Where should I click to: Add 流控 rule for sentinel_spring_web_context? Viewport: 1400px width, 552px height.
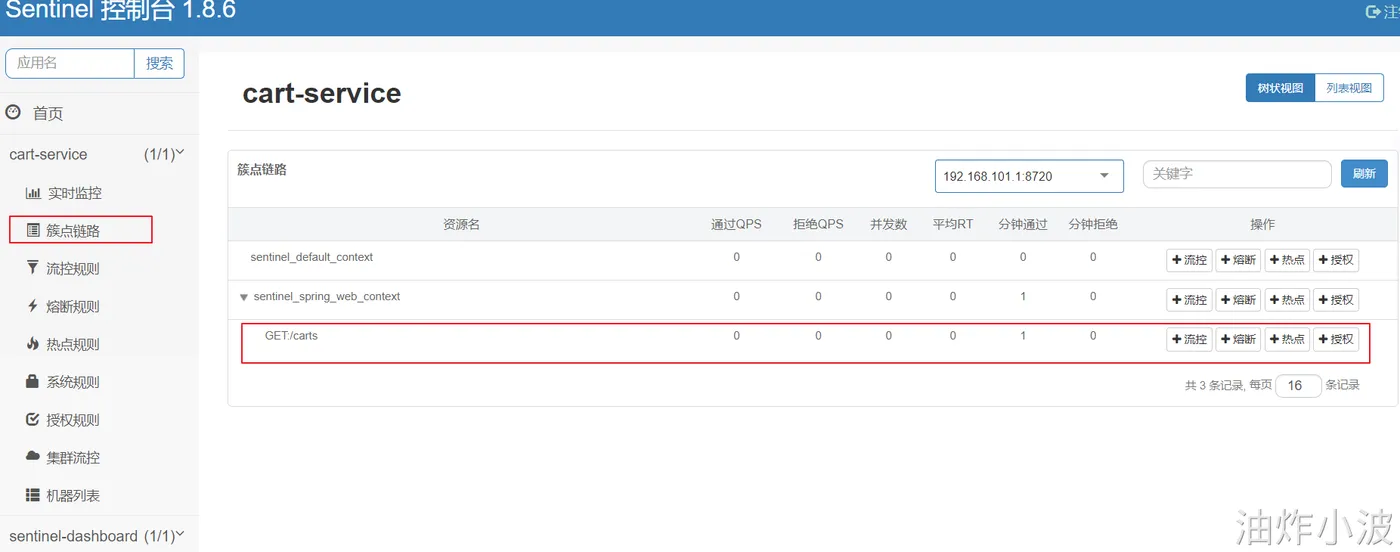pyautogui.click(x=1189, y=300)
